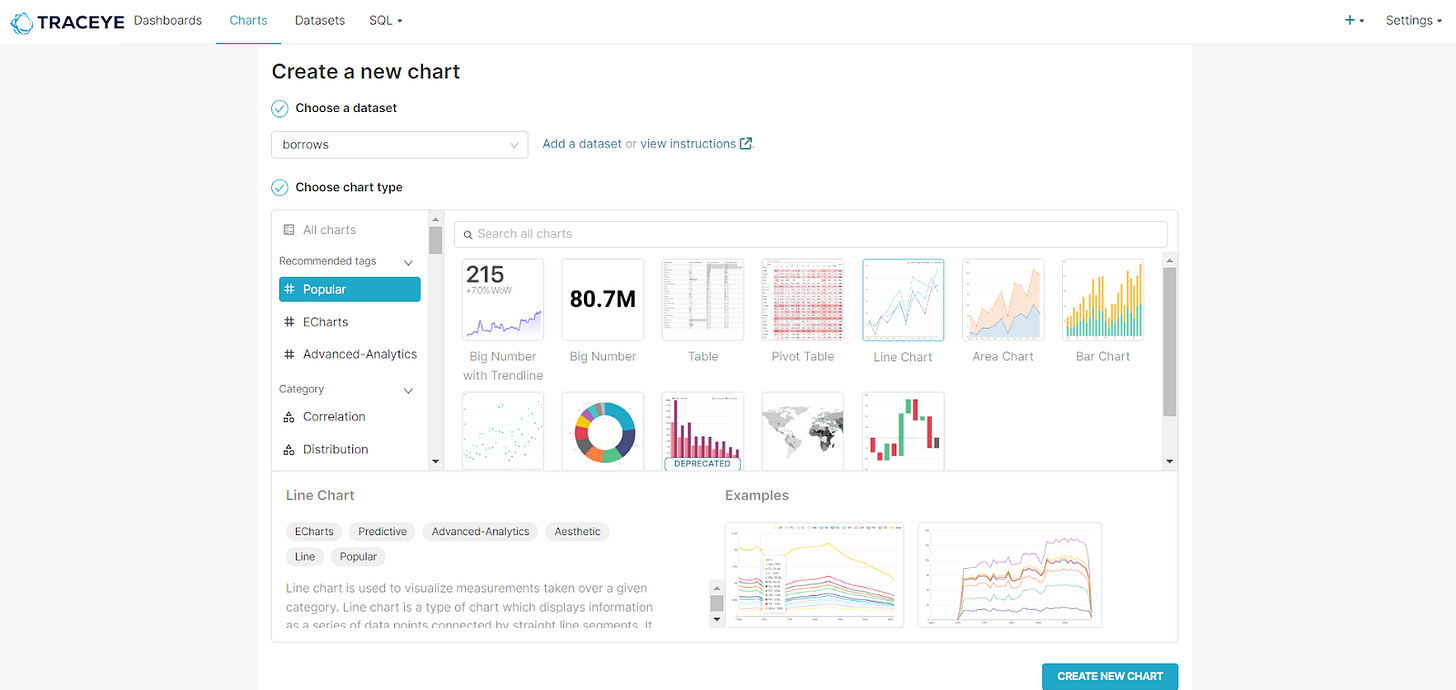Viewport: 1456px width, 690px height.
Task: Click the Correlation category icon
Action: coord(289,417)
